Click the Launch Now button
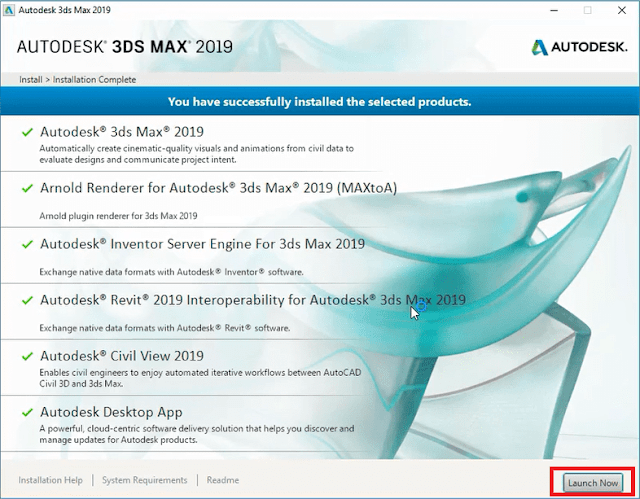The width and height of the screenshot is (640, 499). pos(593,483)
